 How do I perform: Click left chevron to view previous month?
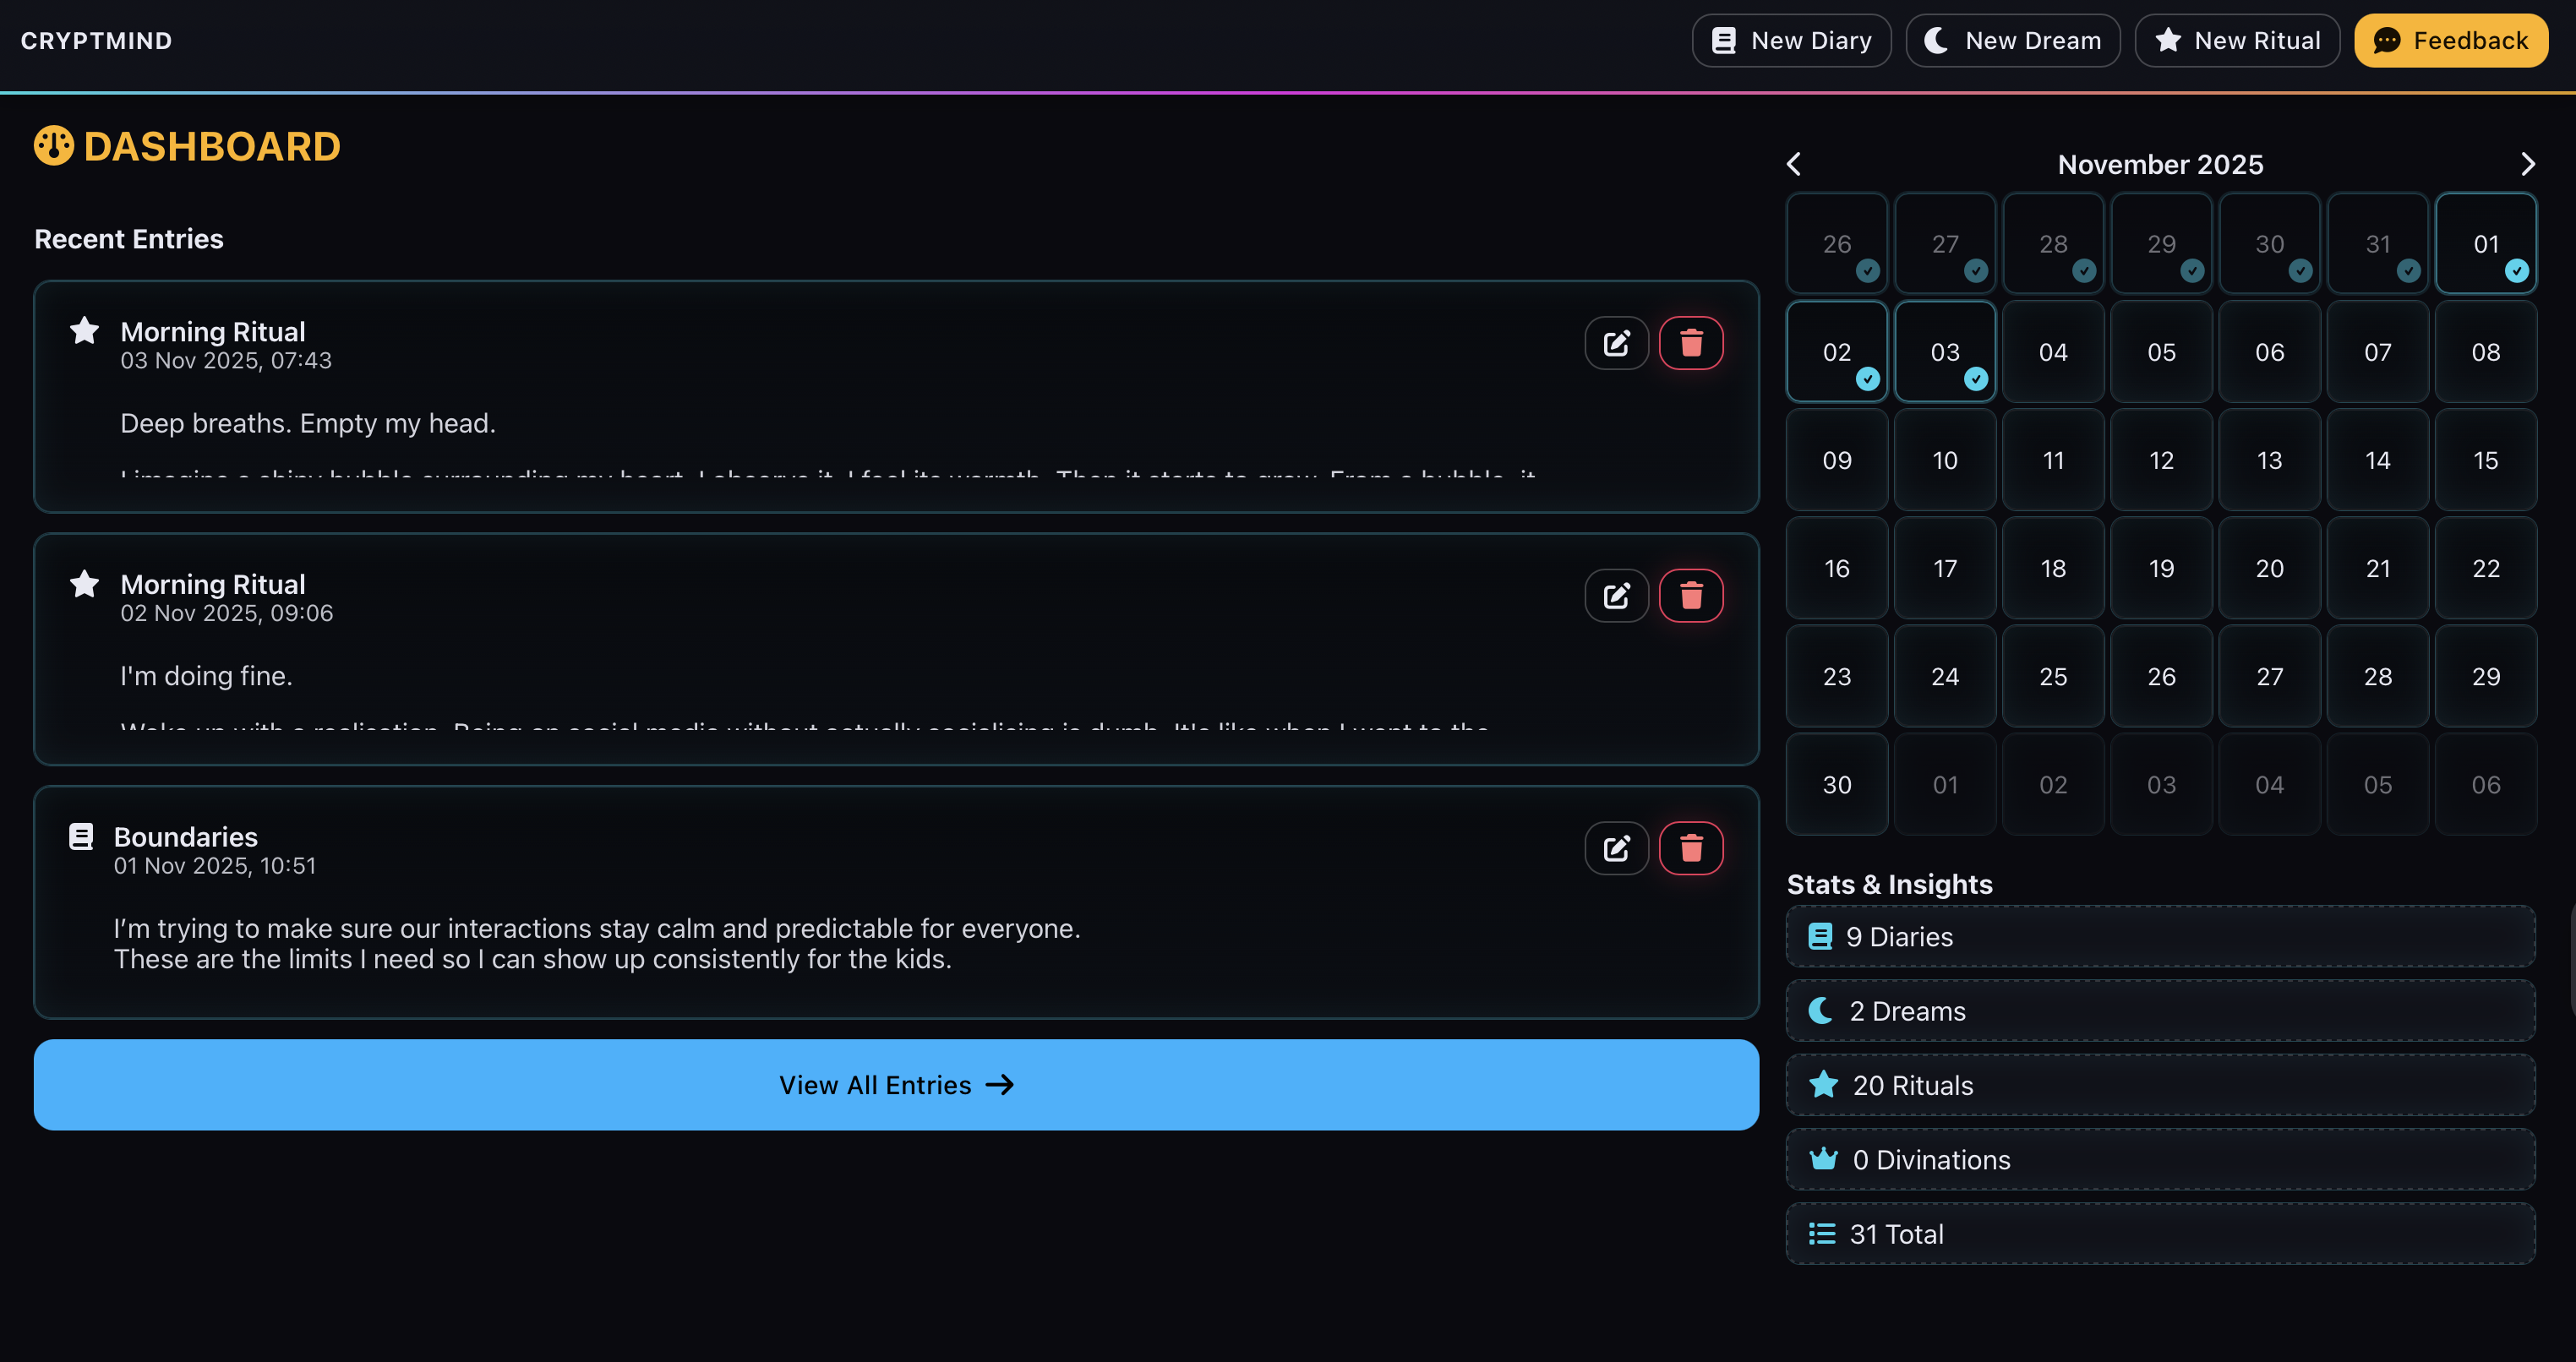click(1793, 163)
